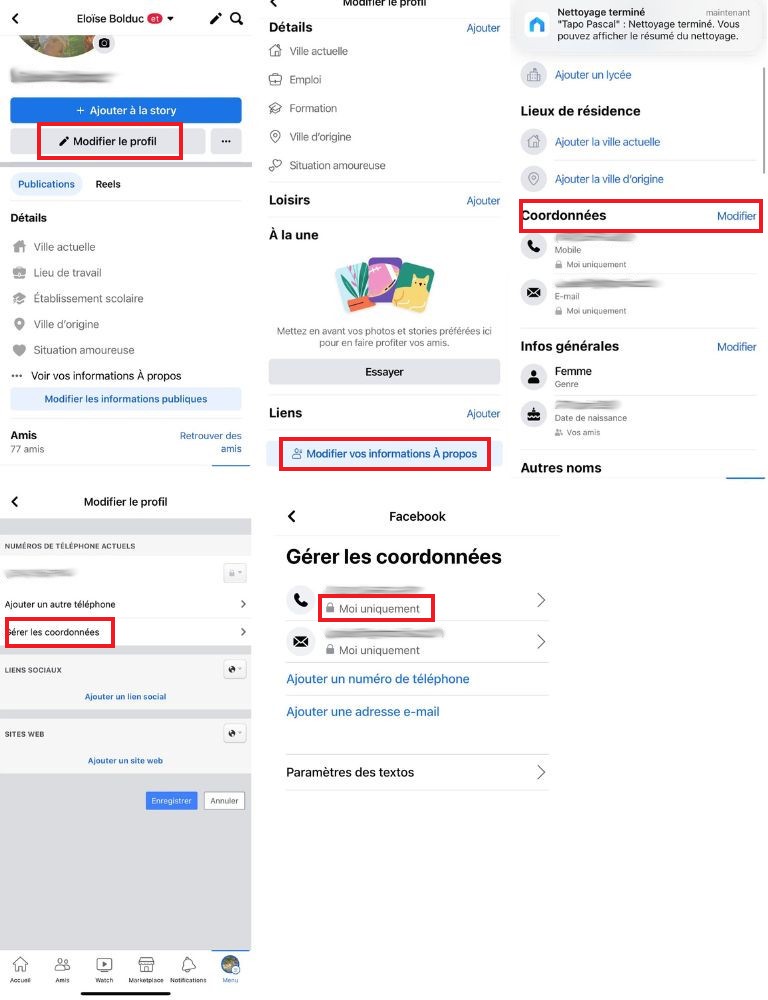Tap the pencil edit icon beside search
This screenshot has height=1000, width=768.
[216, 18]
